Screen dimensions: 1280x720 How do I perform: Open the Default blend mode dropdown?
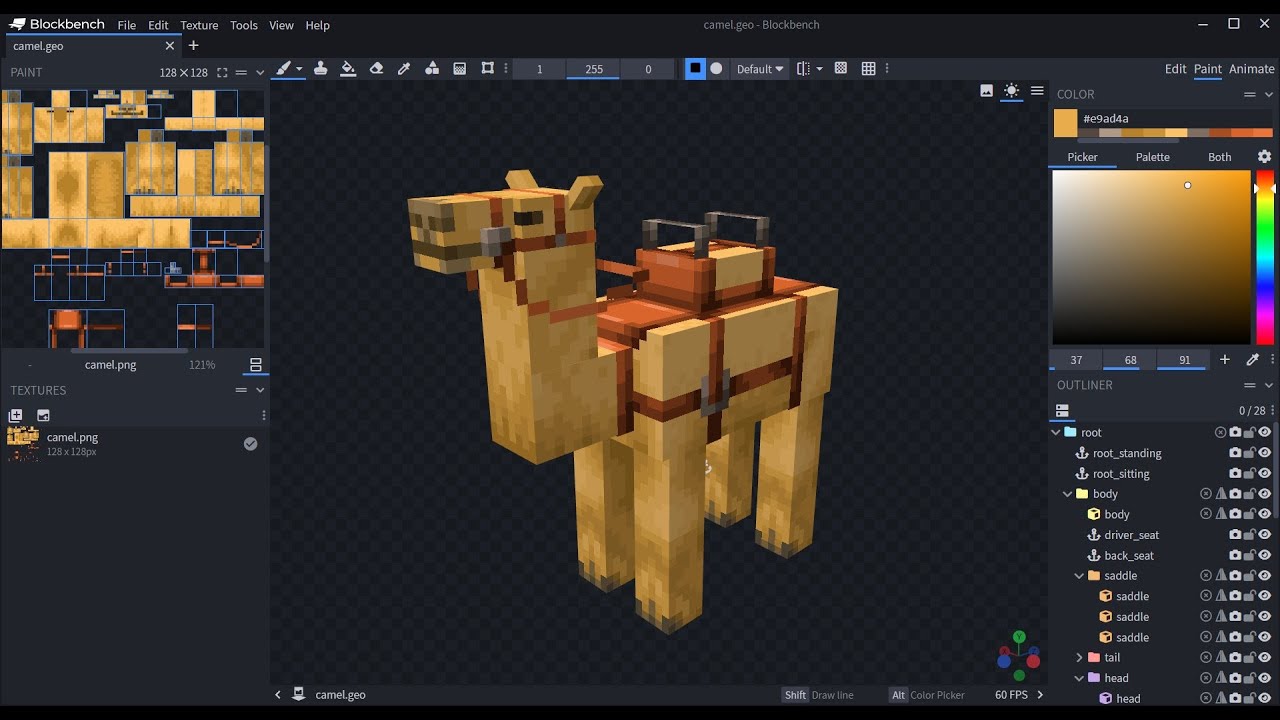760,69
